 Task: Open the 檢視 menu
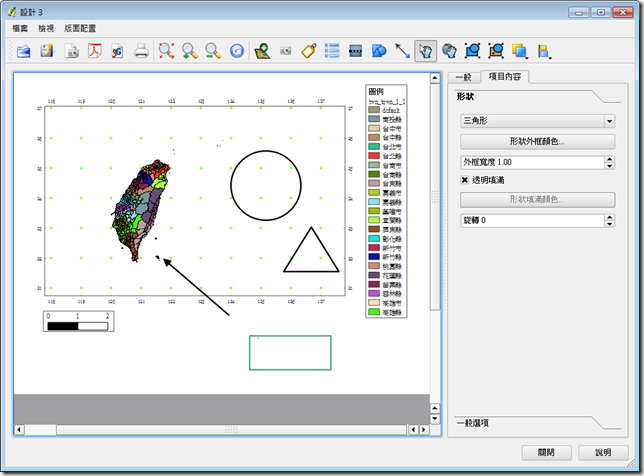click(46, 28)
